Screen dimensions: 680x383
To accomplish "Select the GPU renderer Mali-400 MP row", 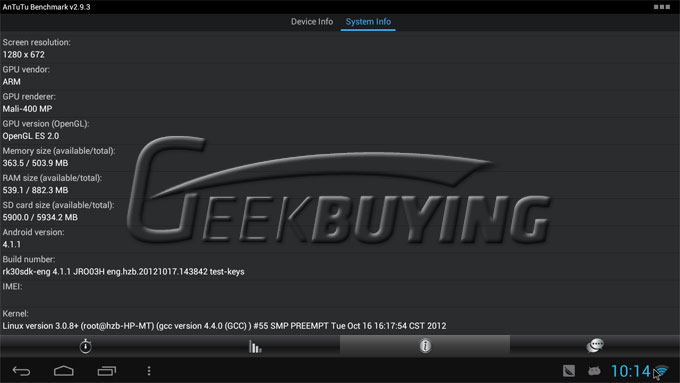I will (340, 103).
